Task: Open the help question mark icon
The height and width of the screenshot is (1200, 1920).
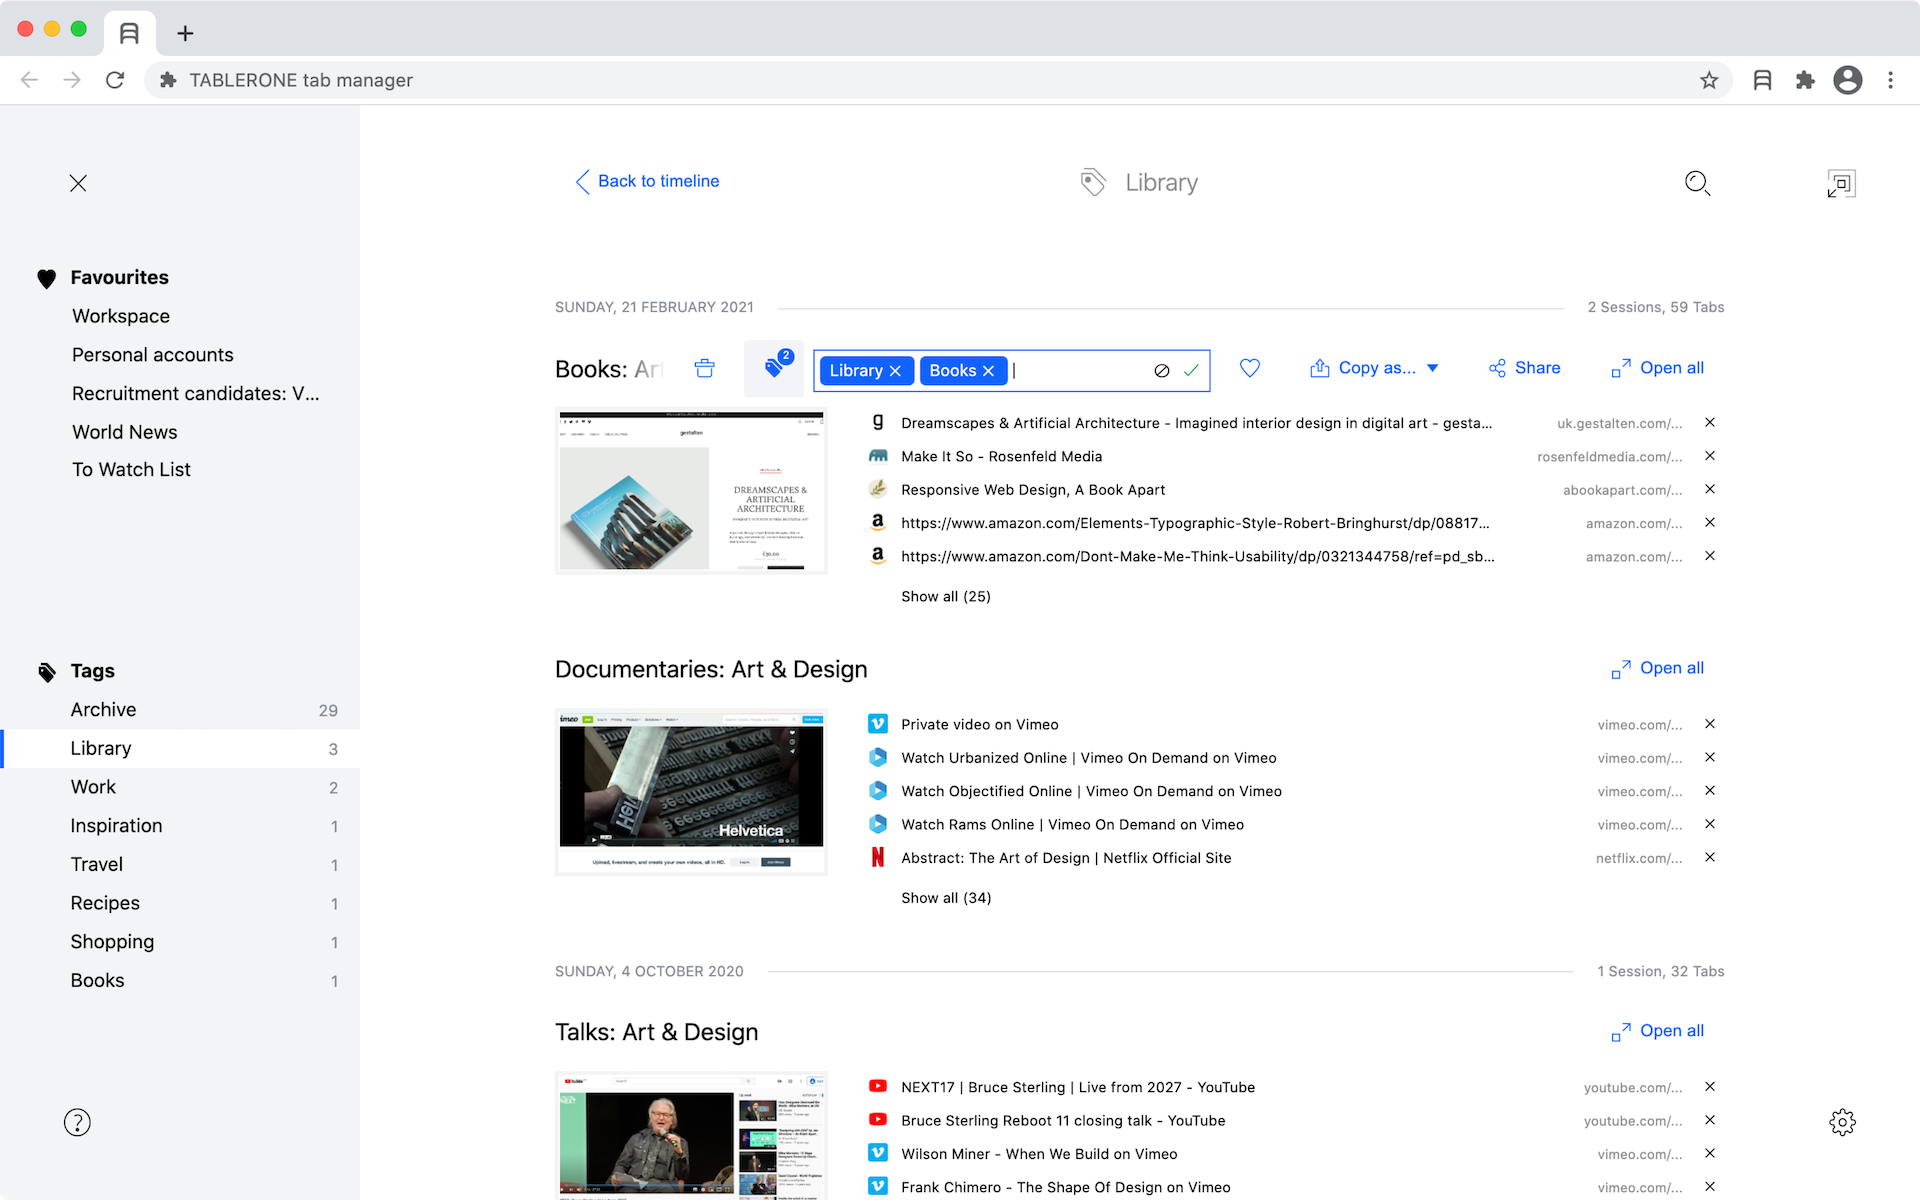Action: [77, 1122]
